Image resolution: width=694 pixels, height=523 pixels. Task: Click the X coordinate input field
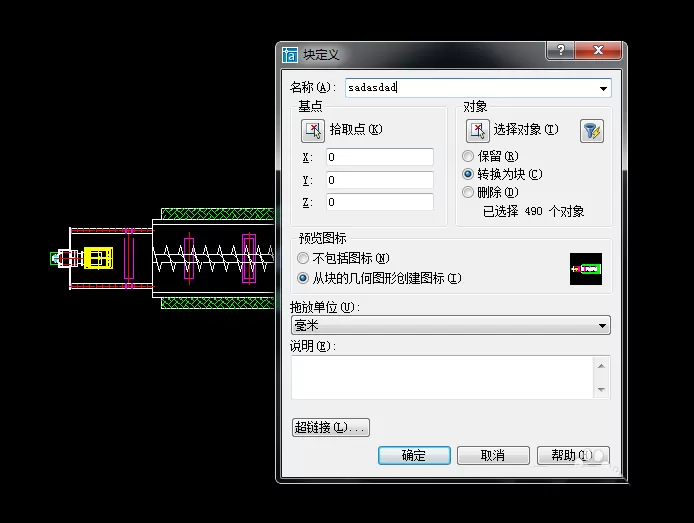pos(380,157)
